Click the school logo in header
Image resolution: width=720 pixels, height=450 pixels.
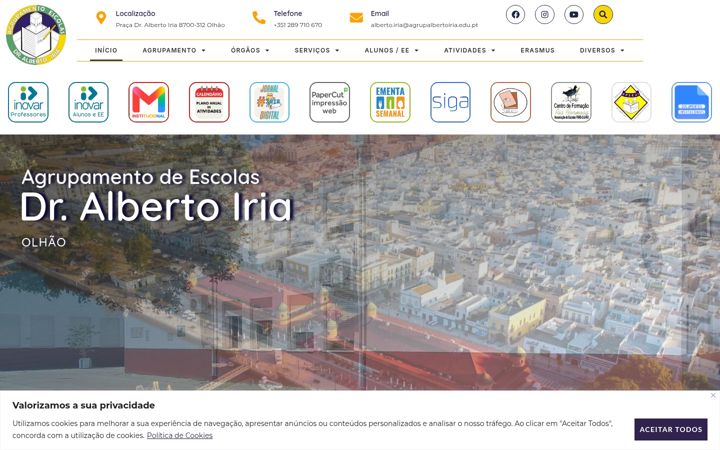click(36, 34)
